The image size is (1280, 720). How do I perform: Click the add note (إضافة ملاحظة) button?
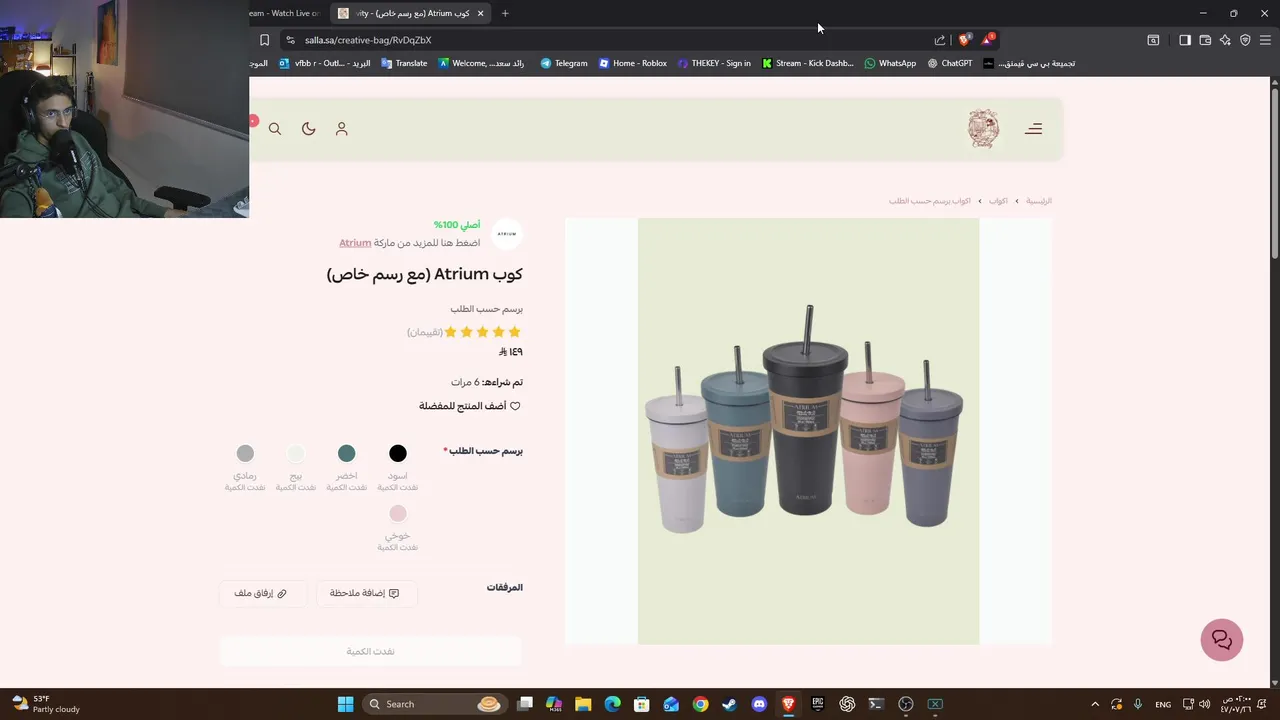(x=366, y=593)
